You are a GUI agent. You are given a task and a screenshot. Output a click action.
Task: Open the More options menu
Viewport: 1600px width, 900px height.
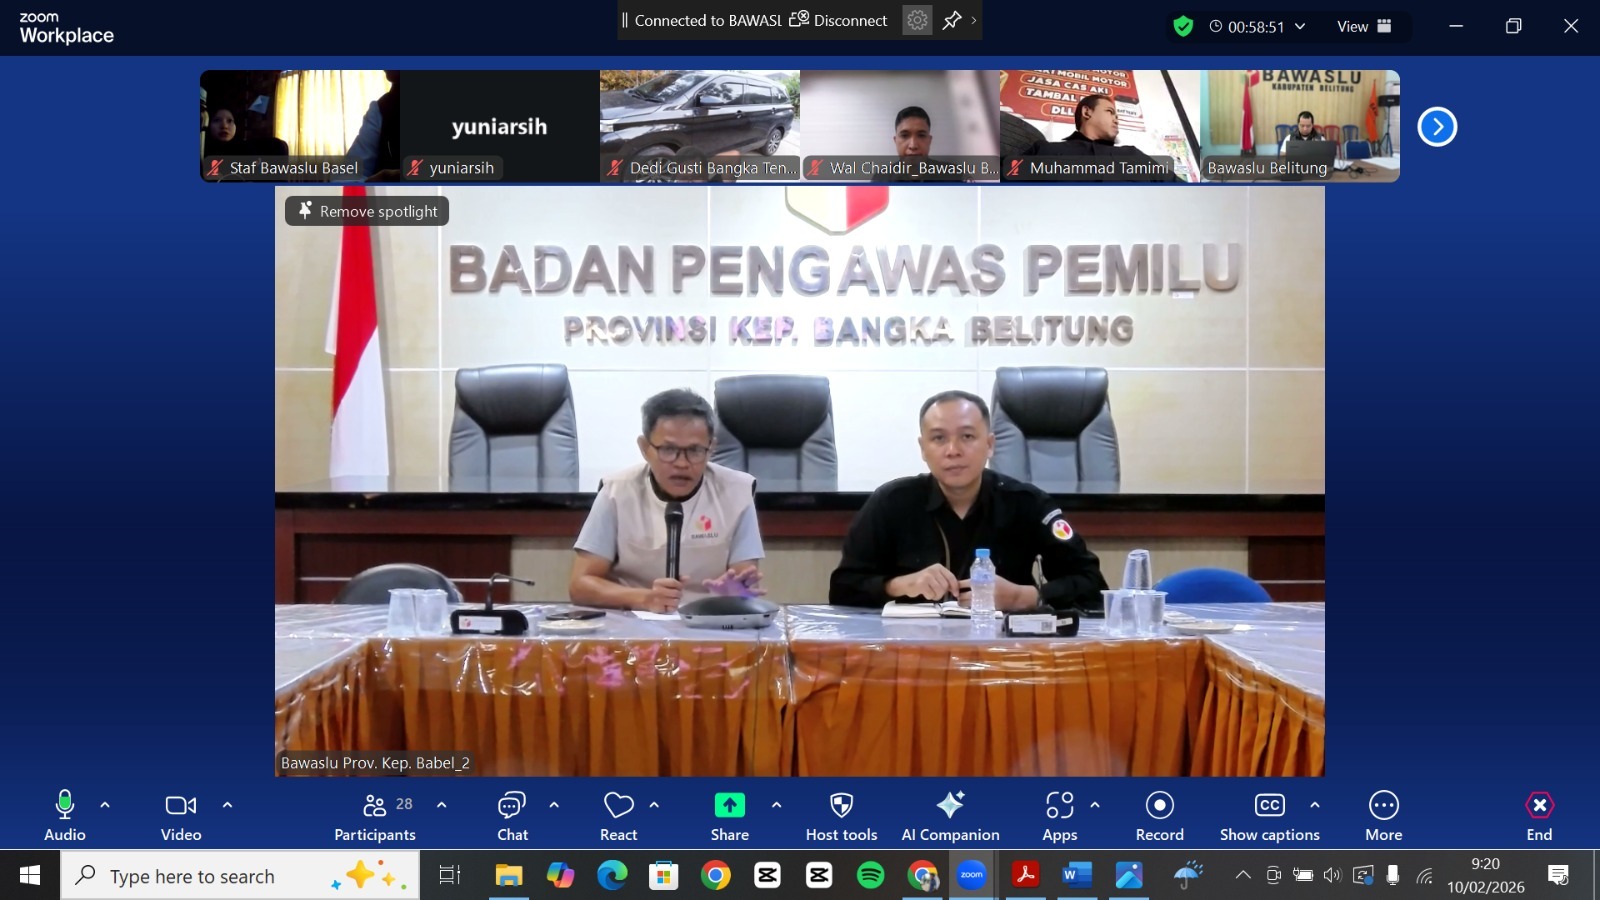pyautogui.click(x=1384, y=816)
